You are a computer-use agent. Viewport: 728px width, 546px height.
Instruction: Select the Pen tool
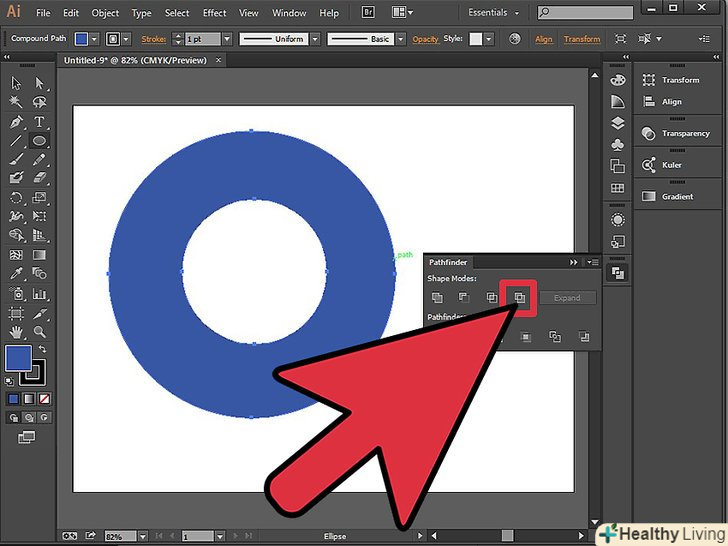click(16, 122)
